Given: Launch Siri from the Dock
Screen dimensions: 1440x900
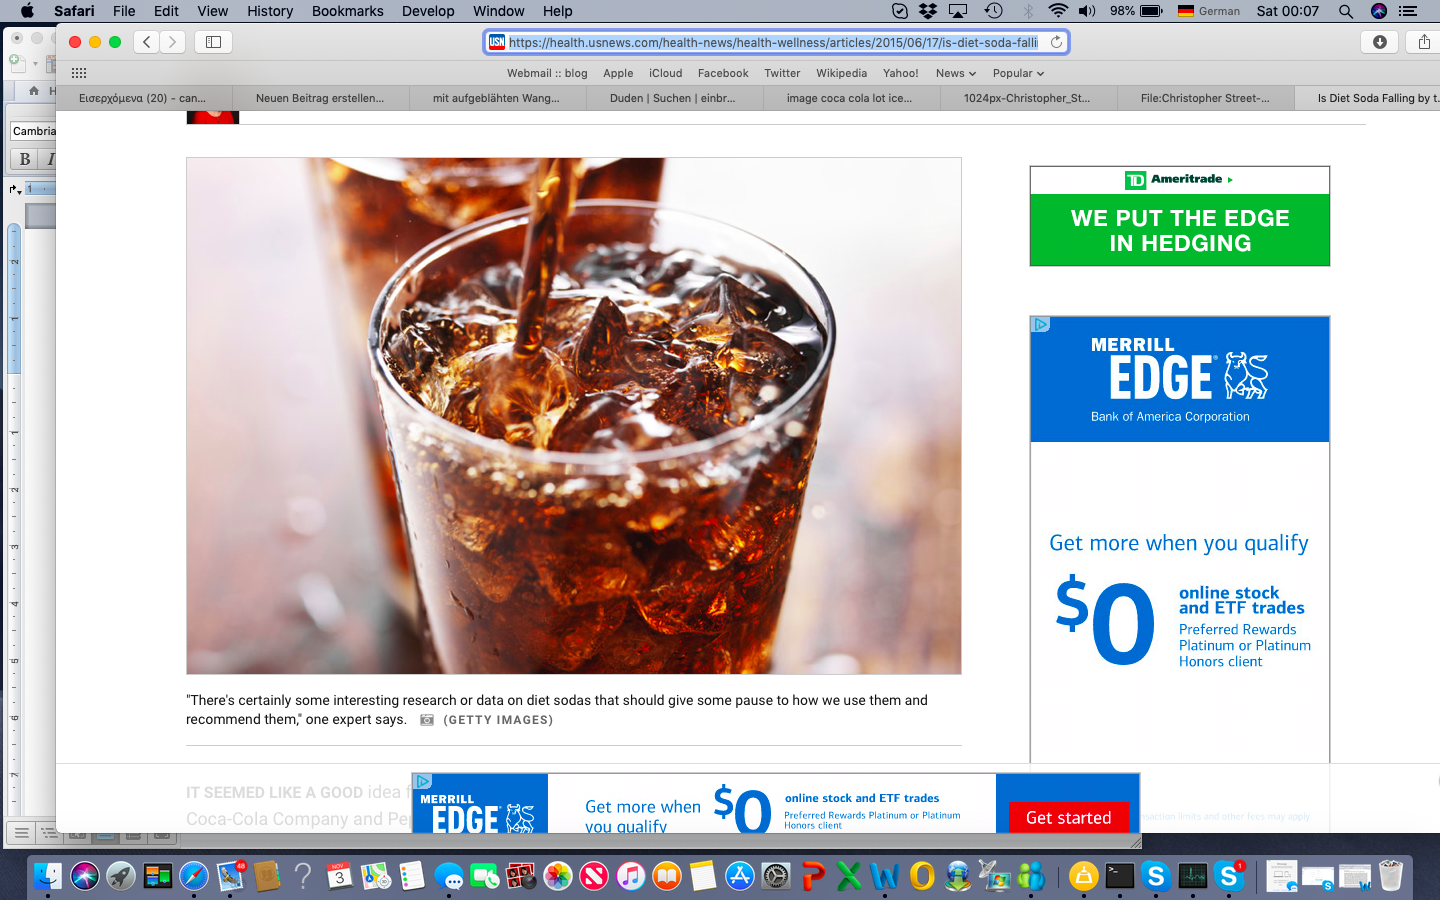Looking at the screenshot, I should [85, 877].
